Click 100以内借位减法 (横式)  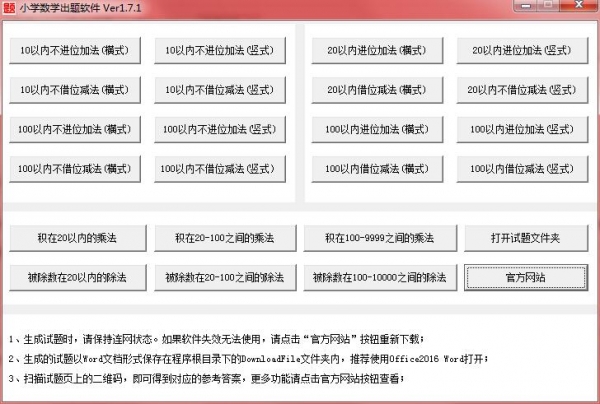[377, 169]
